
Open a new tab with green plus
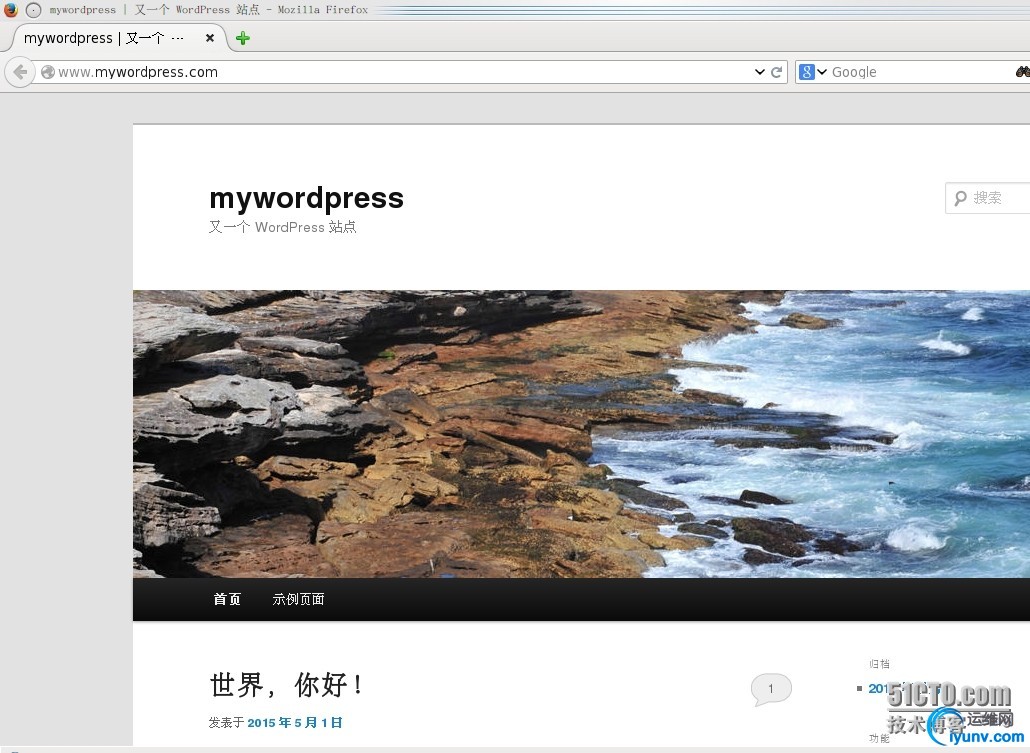click(243, 38)
